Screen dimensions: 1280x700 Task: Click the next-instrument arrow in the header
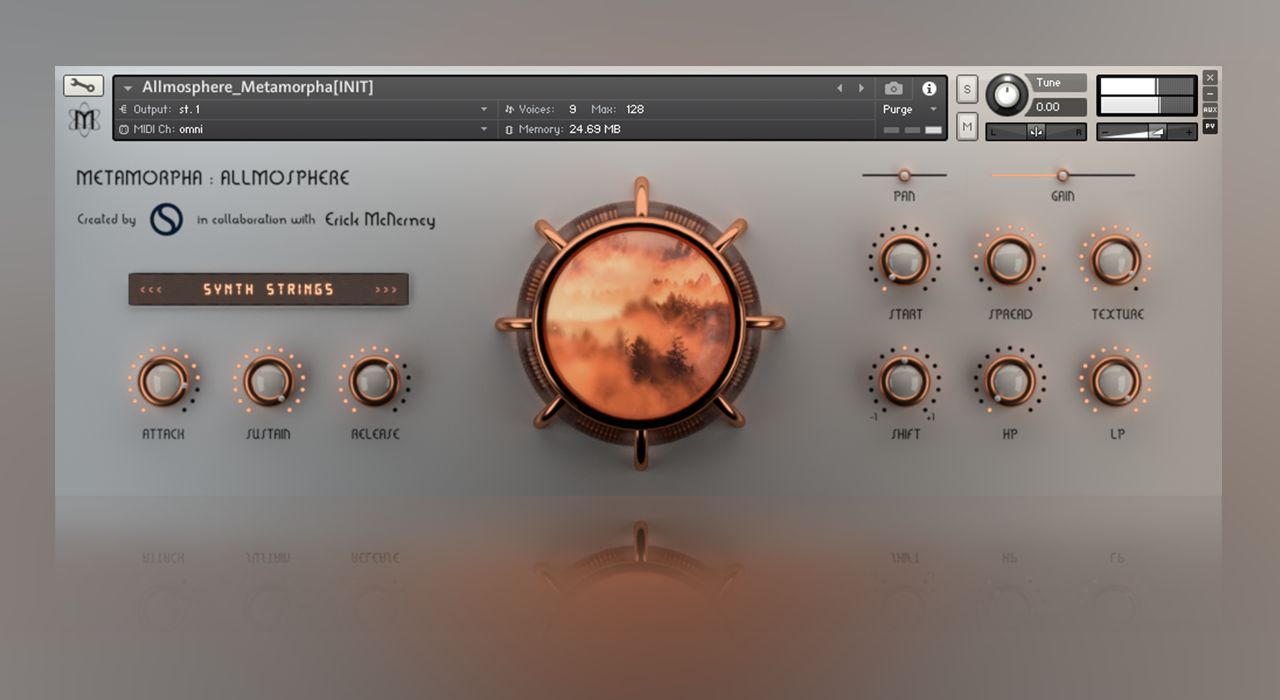tap(861, 87)
